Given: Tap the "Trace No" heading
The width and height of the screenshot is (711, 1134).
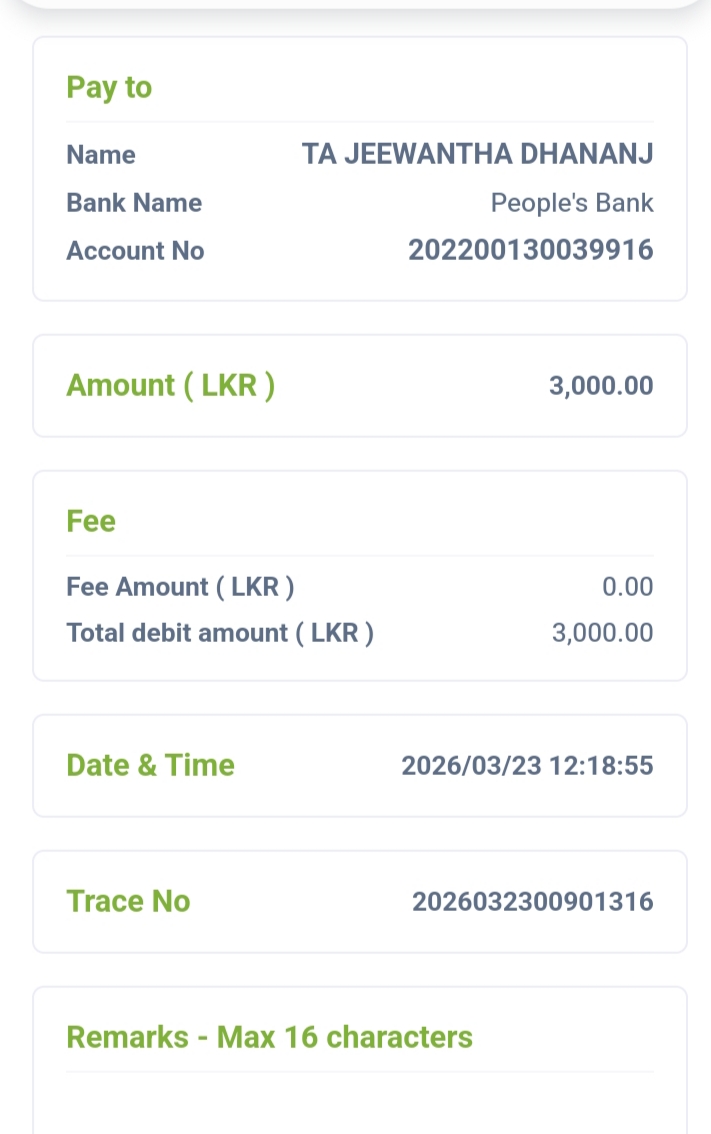Looking at the screenshot, I should pyautogui.click(x=128, y=902).
